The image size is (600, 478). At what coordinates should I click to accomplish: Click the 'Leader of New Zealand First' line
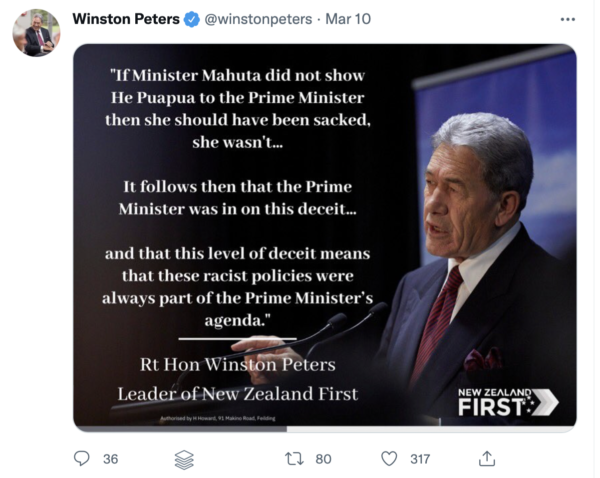tap(237, 393)
